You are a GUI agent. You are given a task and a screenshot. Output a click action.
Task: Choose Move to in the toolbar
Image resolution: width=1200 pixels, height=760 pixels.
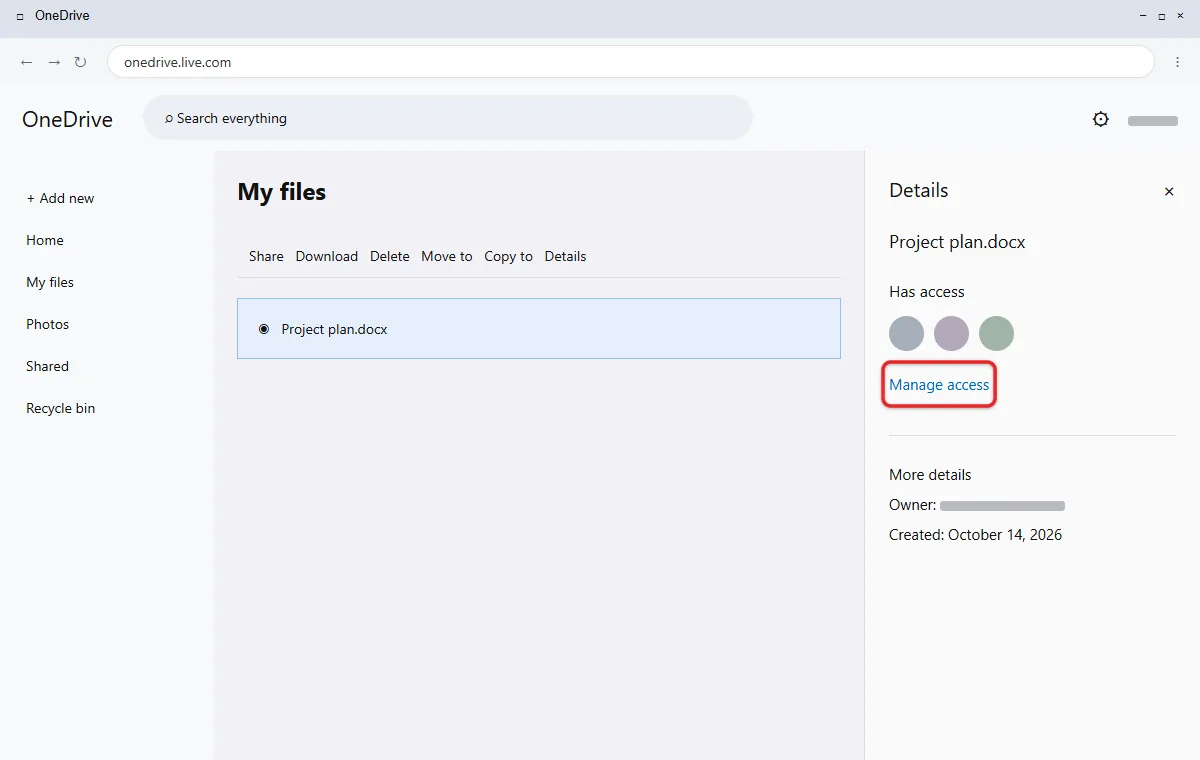pyautogui.click(x=447, y=256)
